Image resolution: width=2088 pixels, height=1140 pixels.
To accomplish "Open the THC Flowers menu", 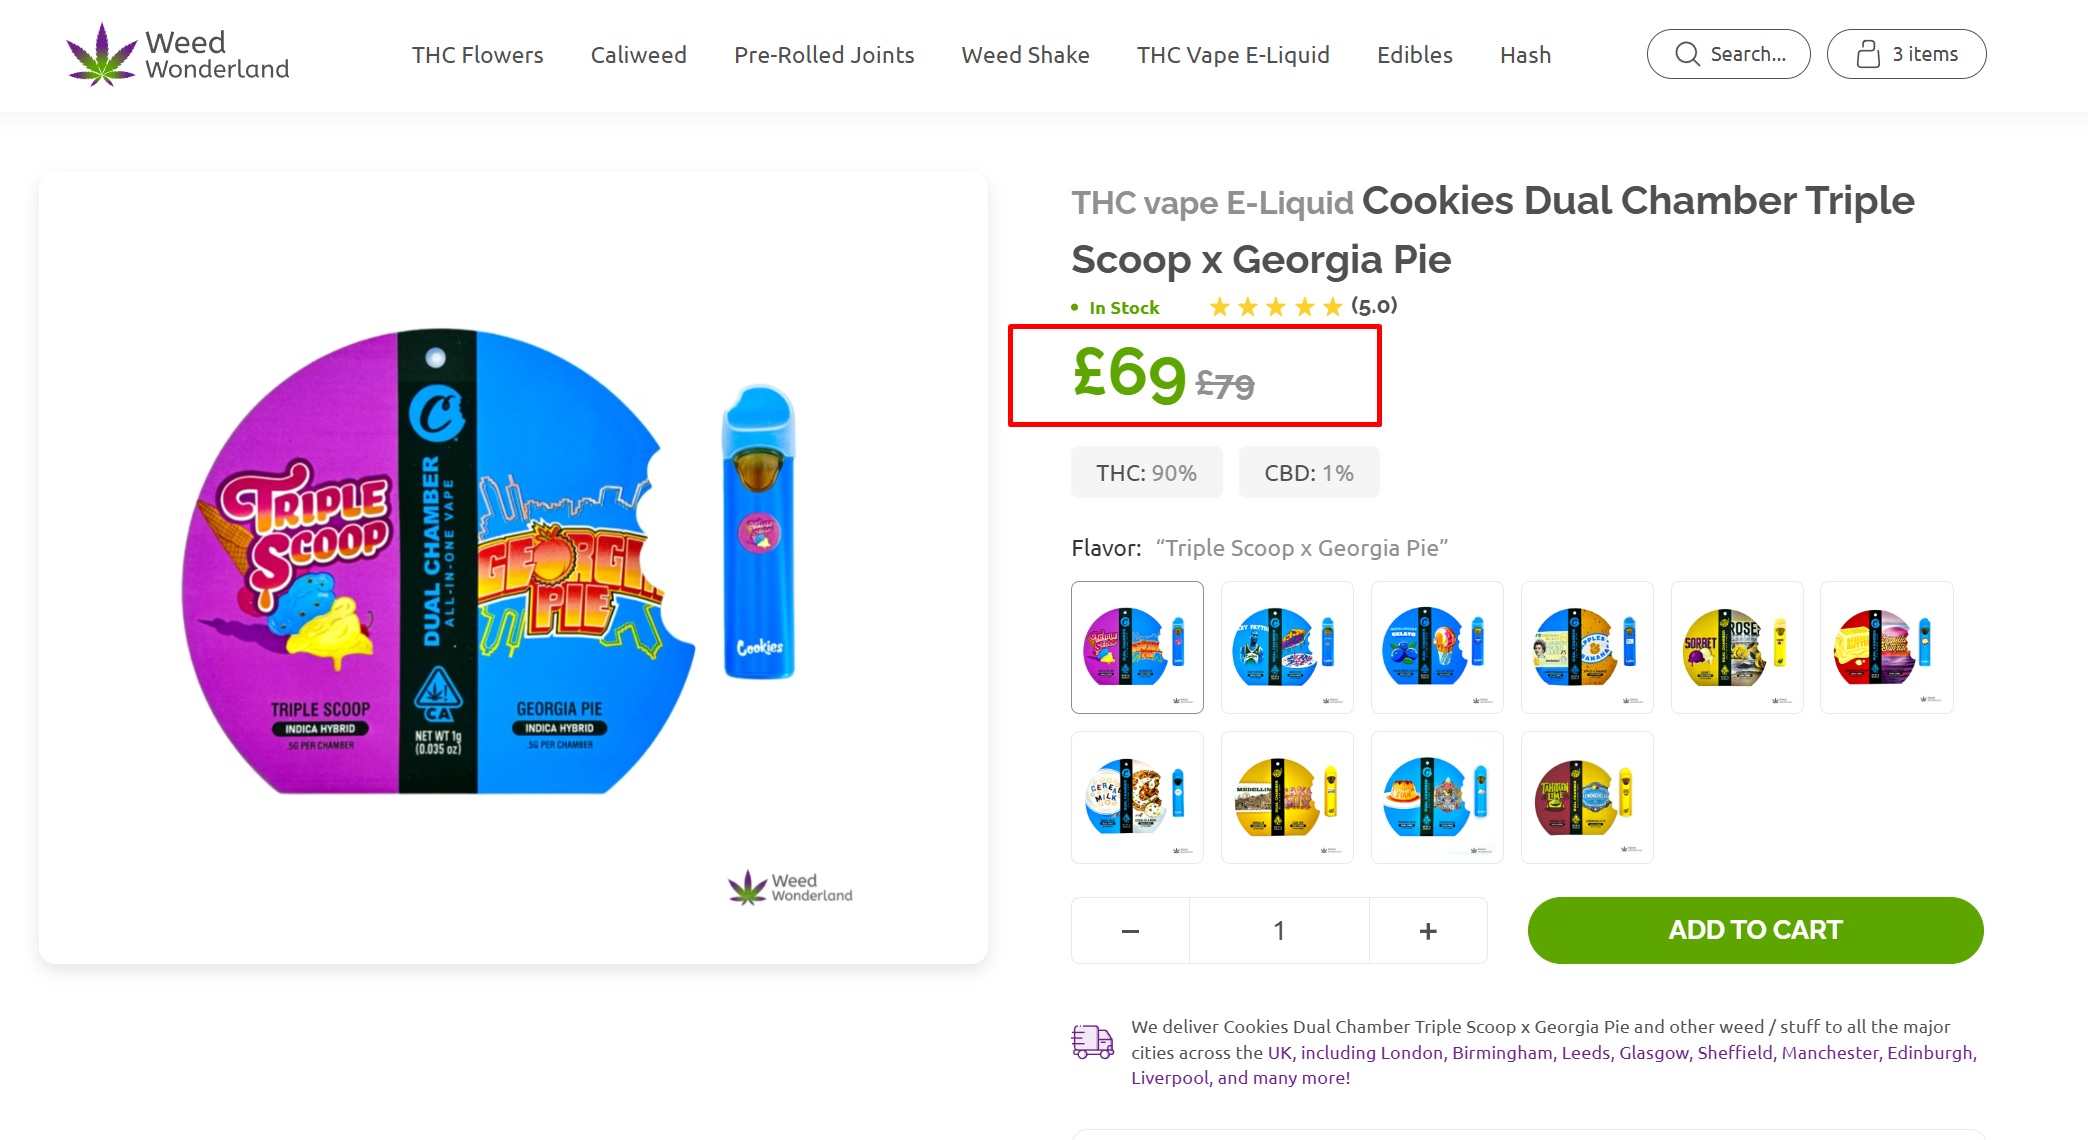I will click(x=477, y=55).
